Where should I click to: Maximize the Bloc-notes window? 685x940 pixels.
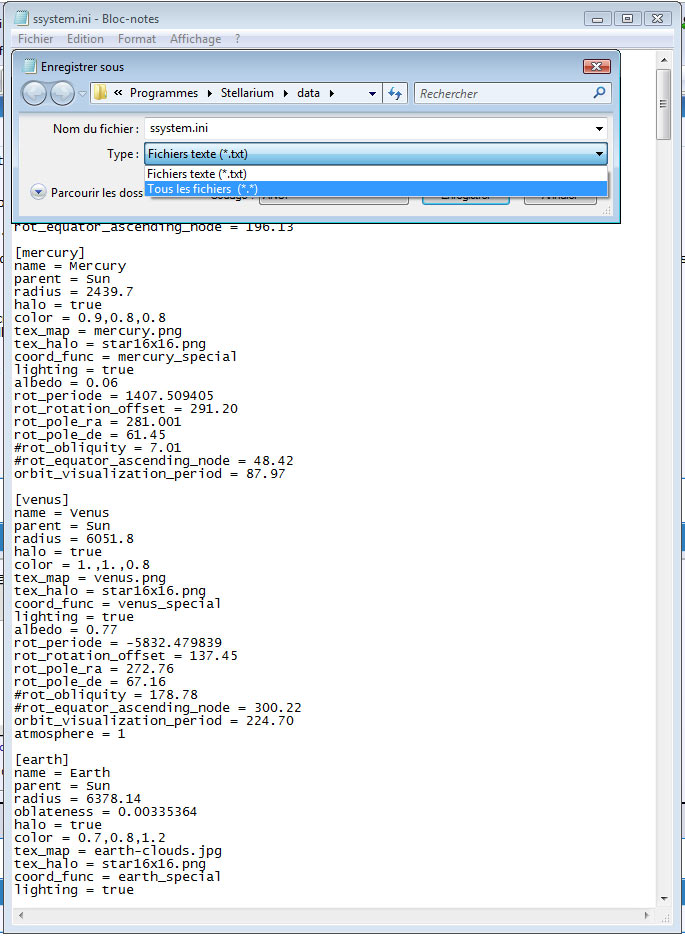tap(627, 19)
